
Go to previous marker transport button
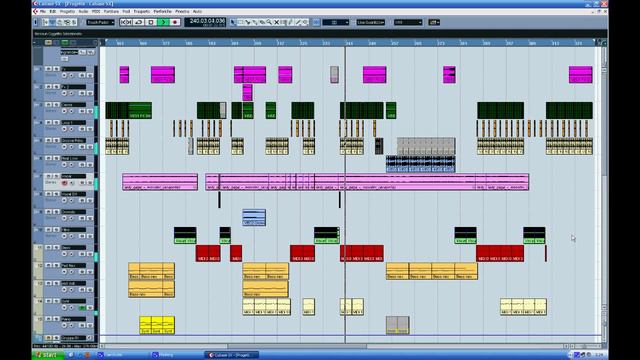[122, 22]
